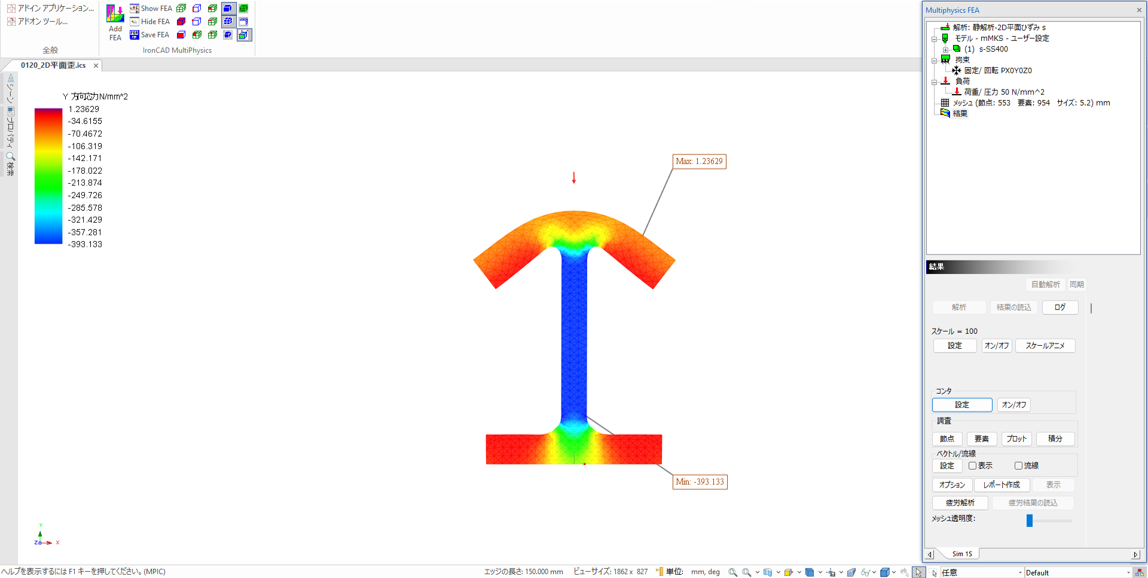Image resolution: width=1148 pixels, height=578 pixels.
Task: Click Hide FEA in the ribbon
Action: [154, 21]
